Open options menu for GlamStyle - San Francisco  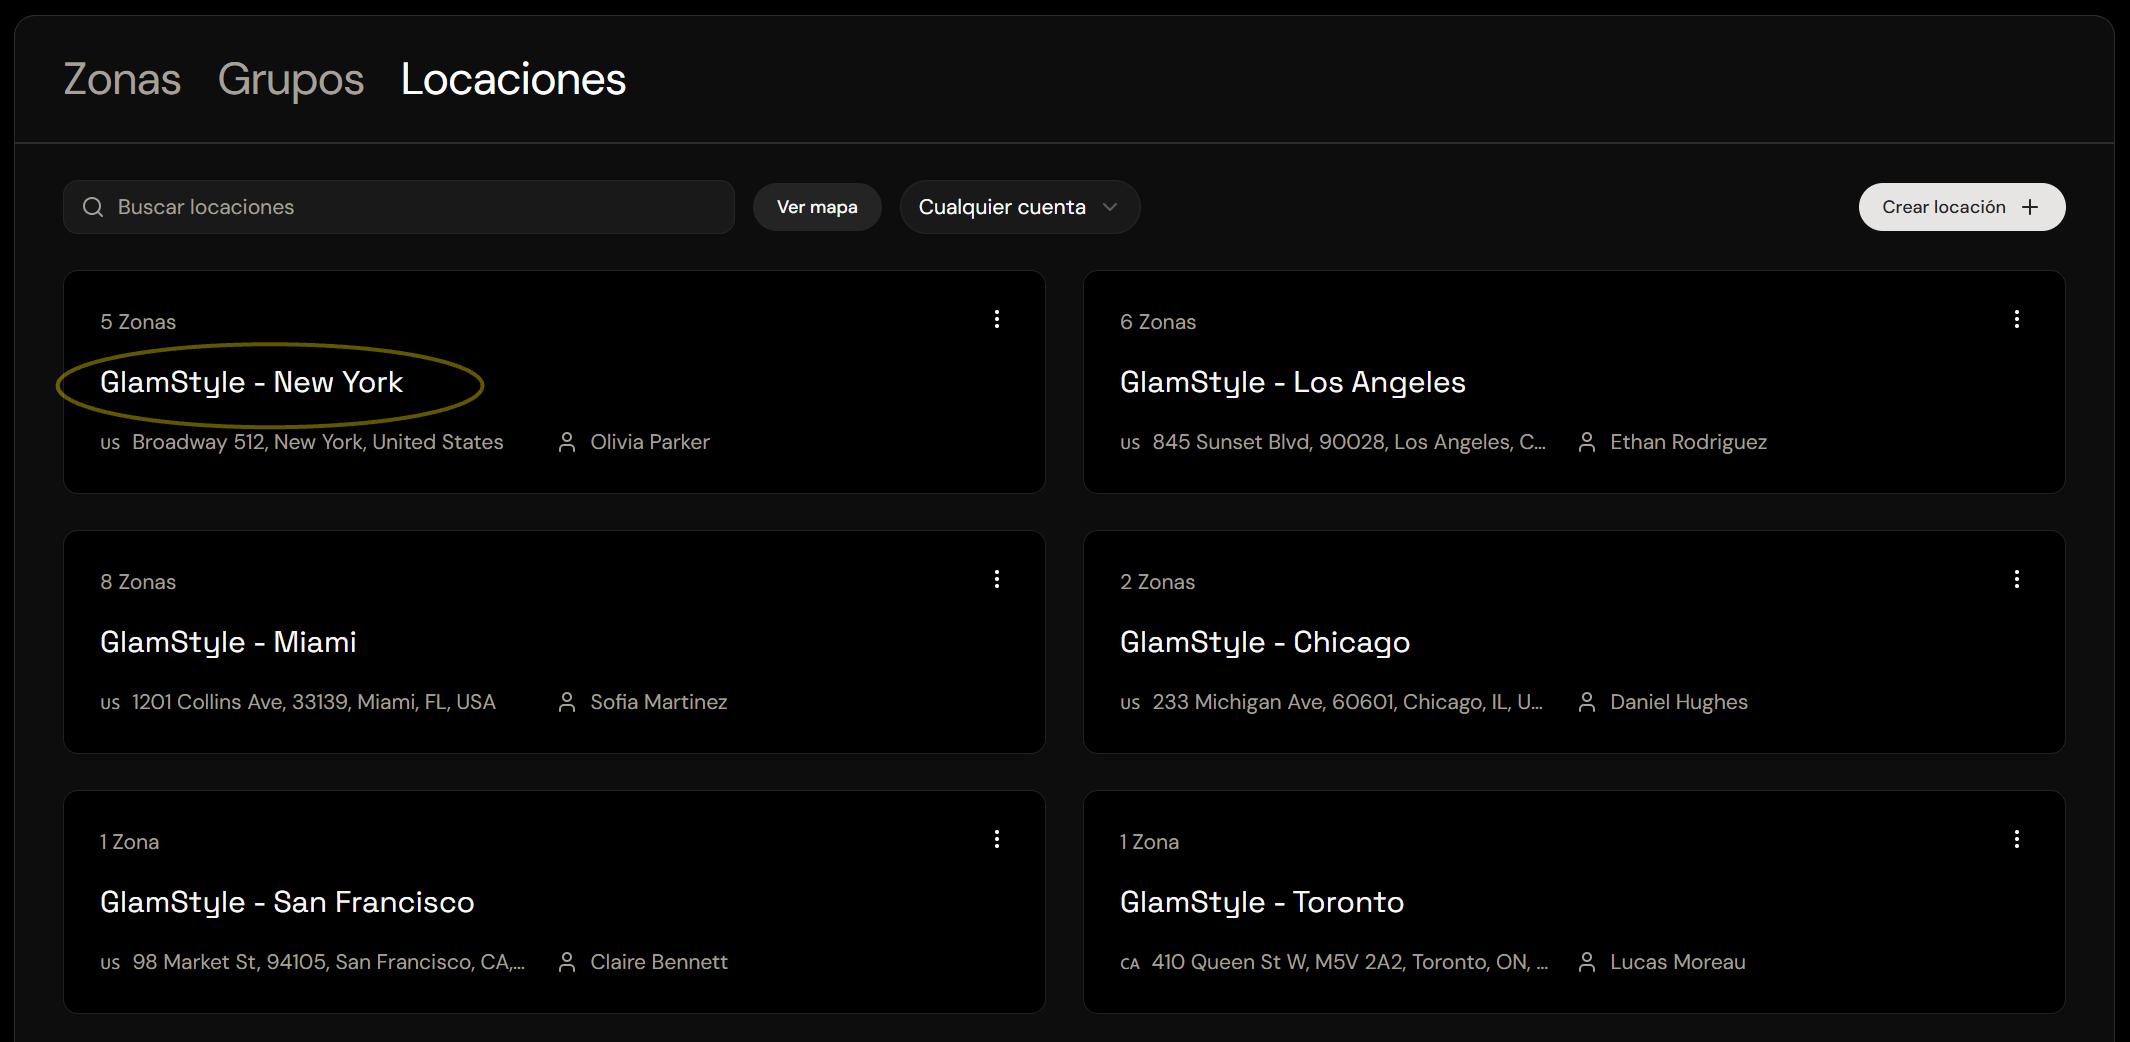tap(997, 839)
